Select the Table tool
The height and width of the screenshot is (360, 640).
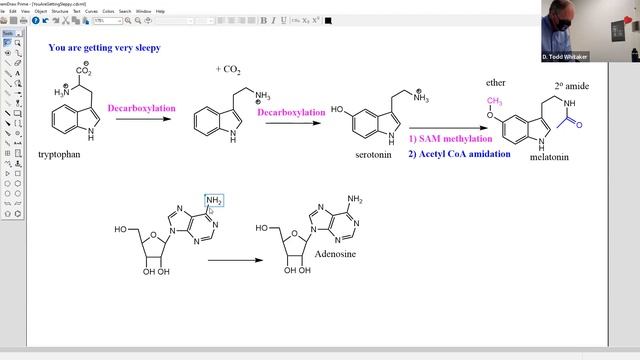pyautogui.click(x=7, y=153)
